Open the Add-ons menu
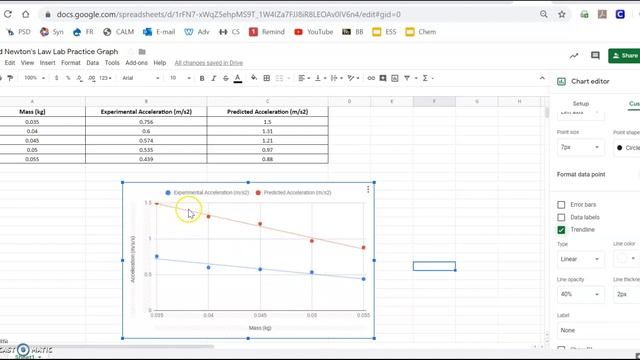640x360 pixels. pyautogui.click(x=136, y=63)
